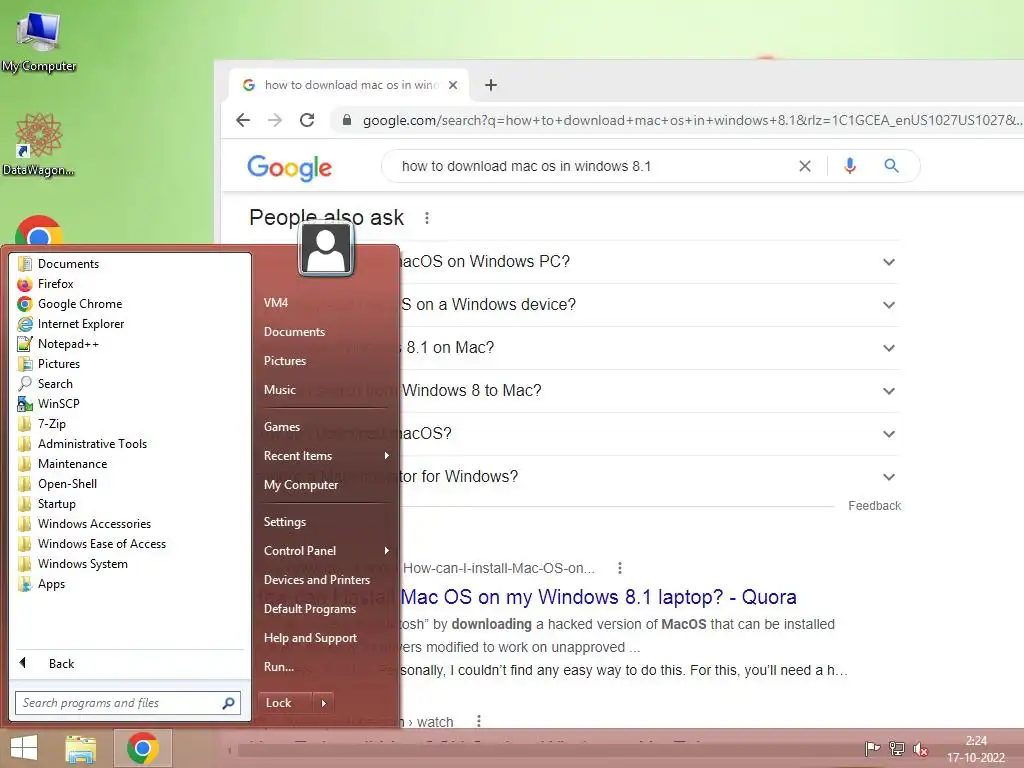Click the user account picture in Start menu

tap(326, 249)
